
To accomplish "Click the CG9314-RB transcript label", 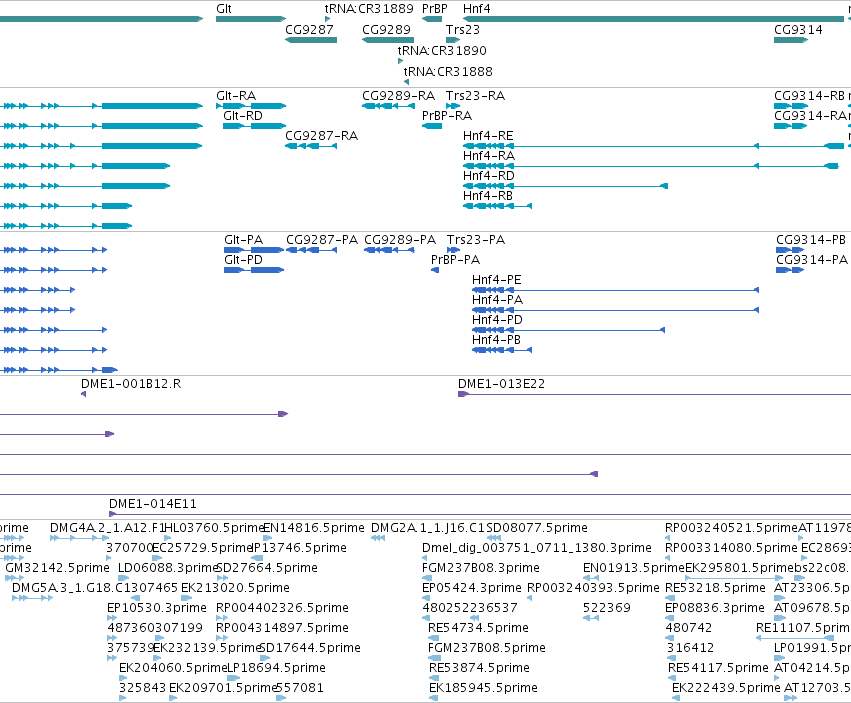I will pos(809,96).
